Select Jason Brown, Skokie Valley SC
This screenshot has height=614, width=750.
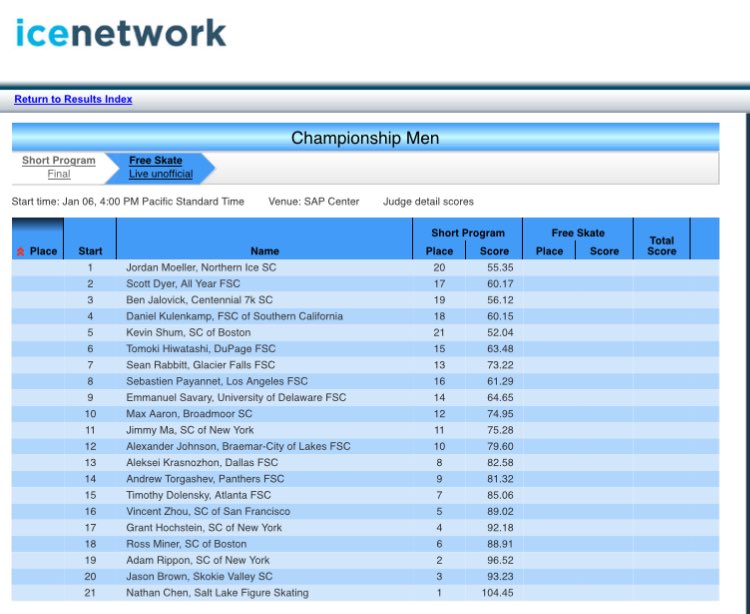point(199,576)
